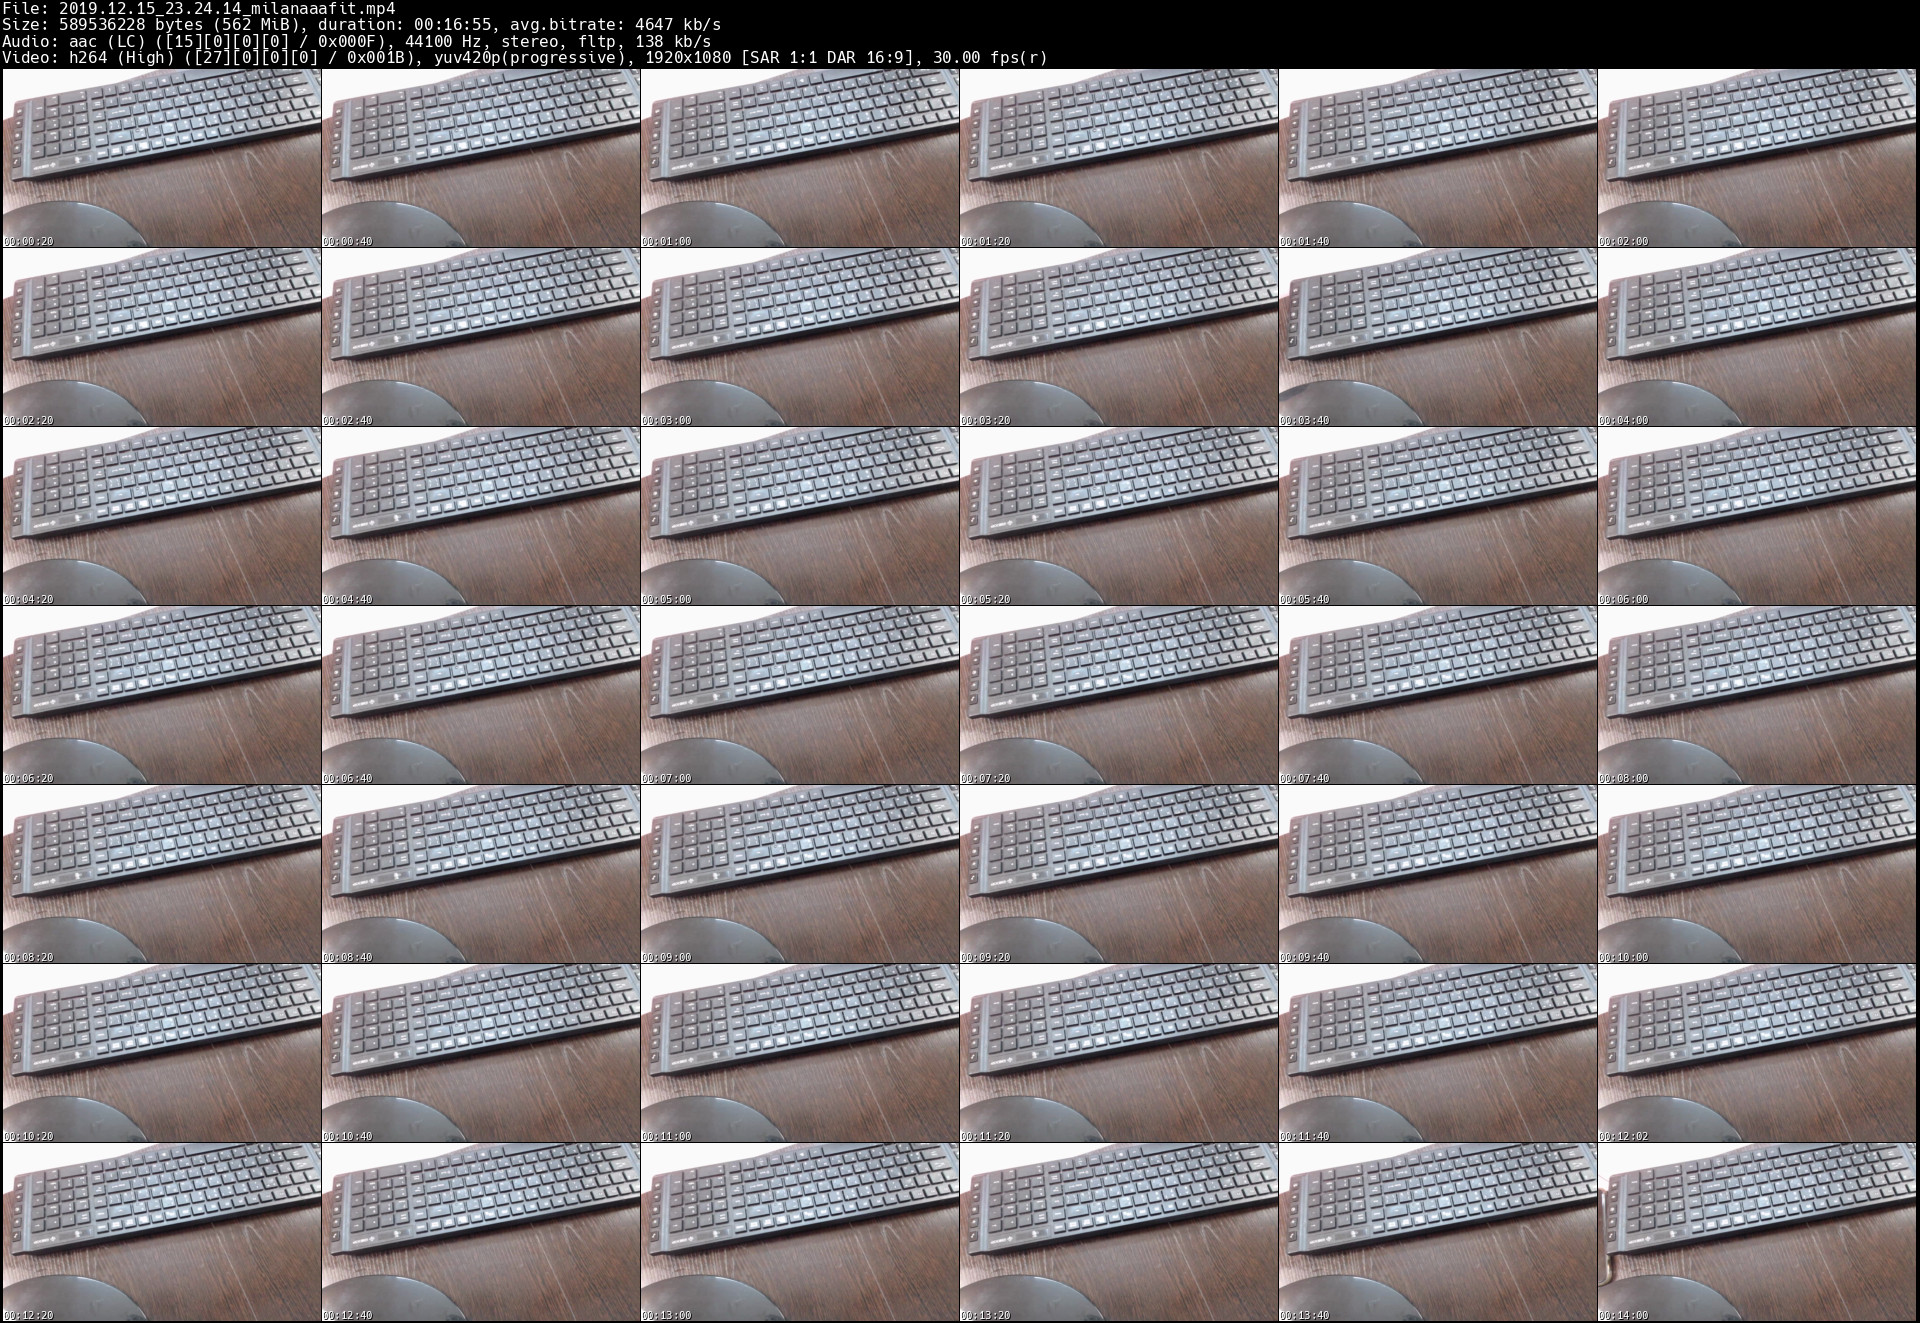This screenshot has width=1920, height=1323.
Task: Choose the thumbnail stamped 00:09:40
Action: (1438, 874)
